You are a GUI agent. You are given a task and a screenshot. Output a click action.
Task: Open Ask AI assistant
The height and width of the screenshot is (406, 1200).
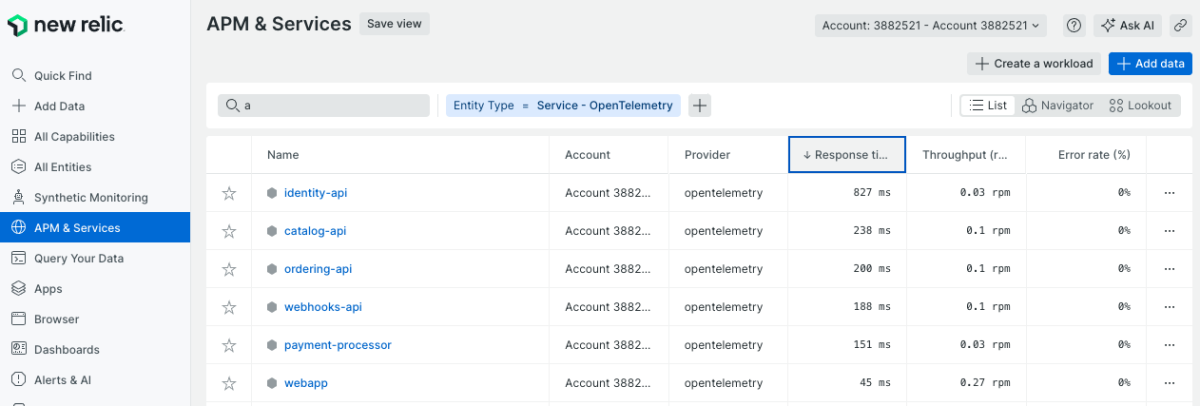coord(1127,25)
